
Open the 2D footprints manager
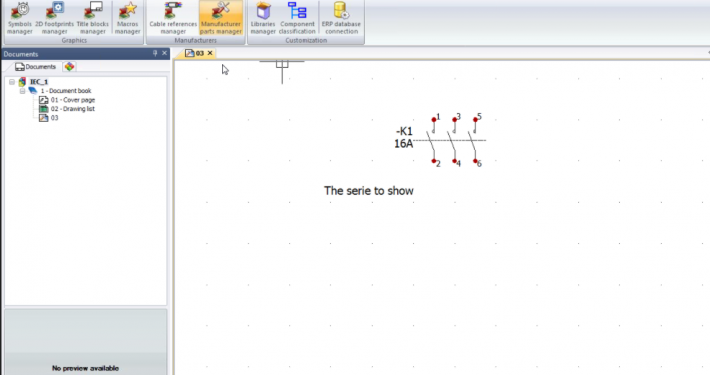54,18
